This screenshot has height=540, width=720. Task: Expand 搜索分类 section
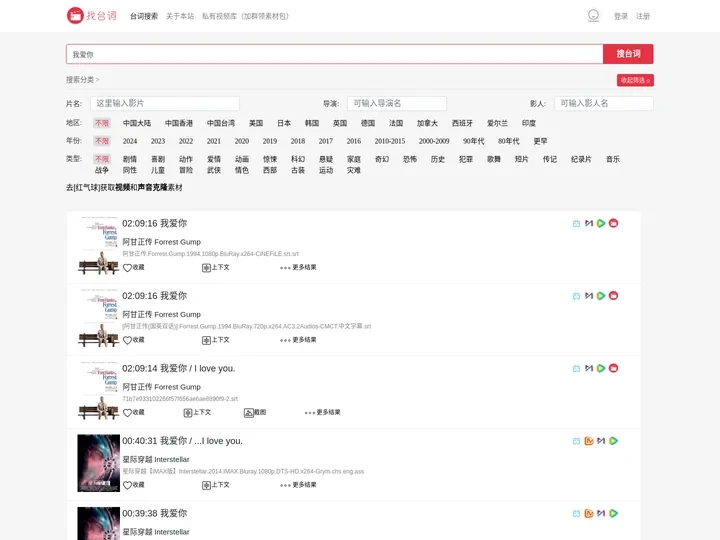point(83,79)
